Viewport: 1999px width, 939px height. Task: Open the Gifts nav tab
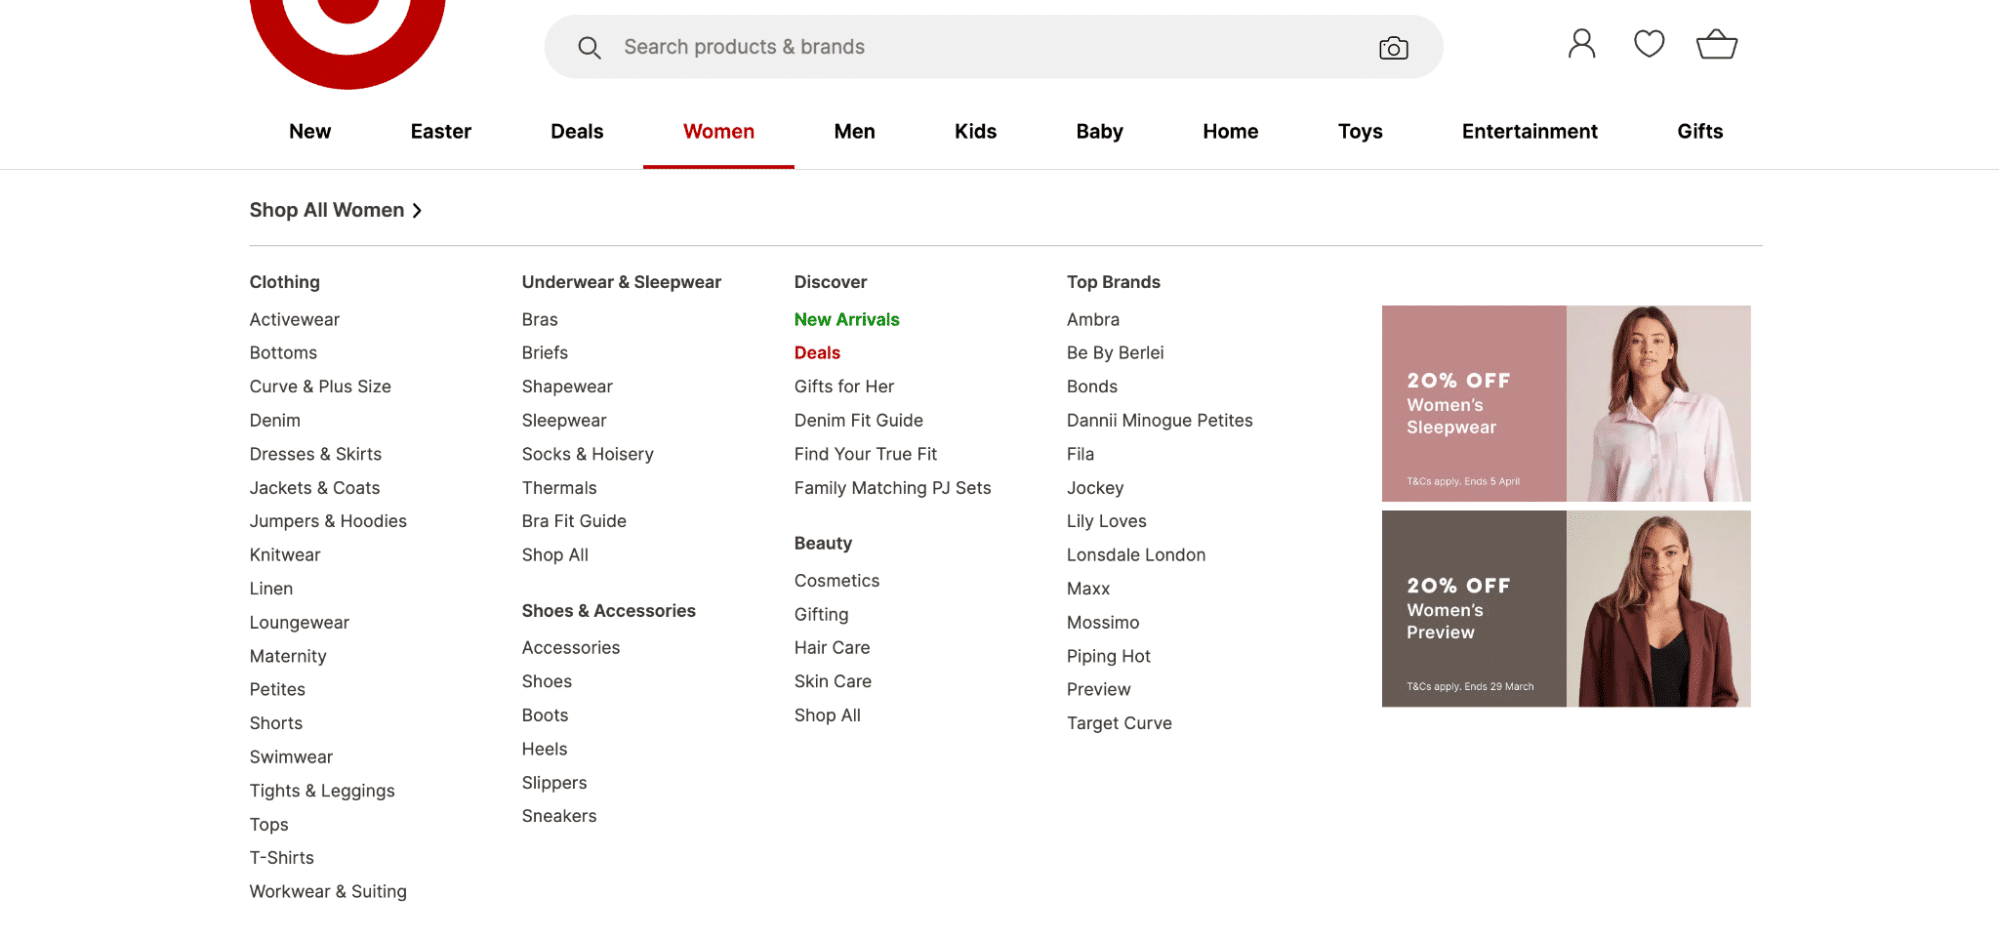click(1699, 131)
